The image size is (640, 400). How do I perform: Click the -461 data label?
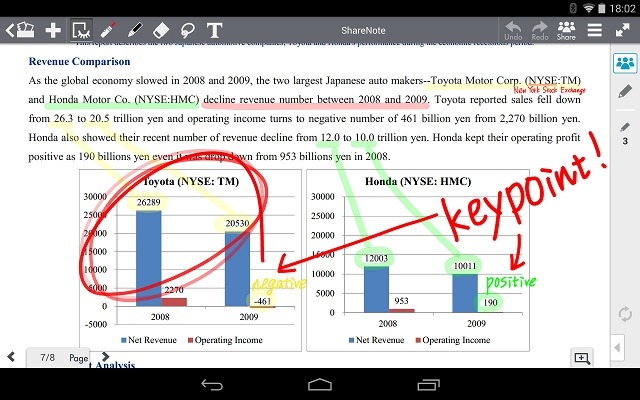[x=262, y=301]
